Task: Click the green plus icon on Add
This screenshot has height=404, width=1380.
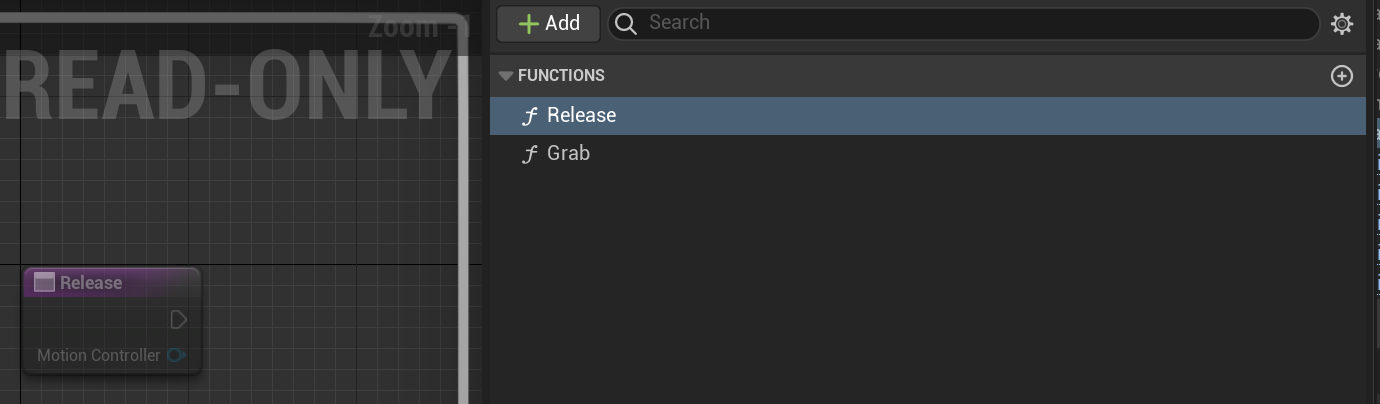Action: (529, 24)
